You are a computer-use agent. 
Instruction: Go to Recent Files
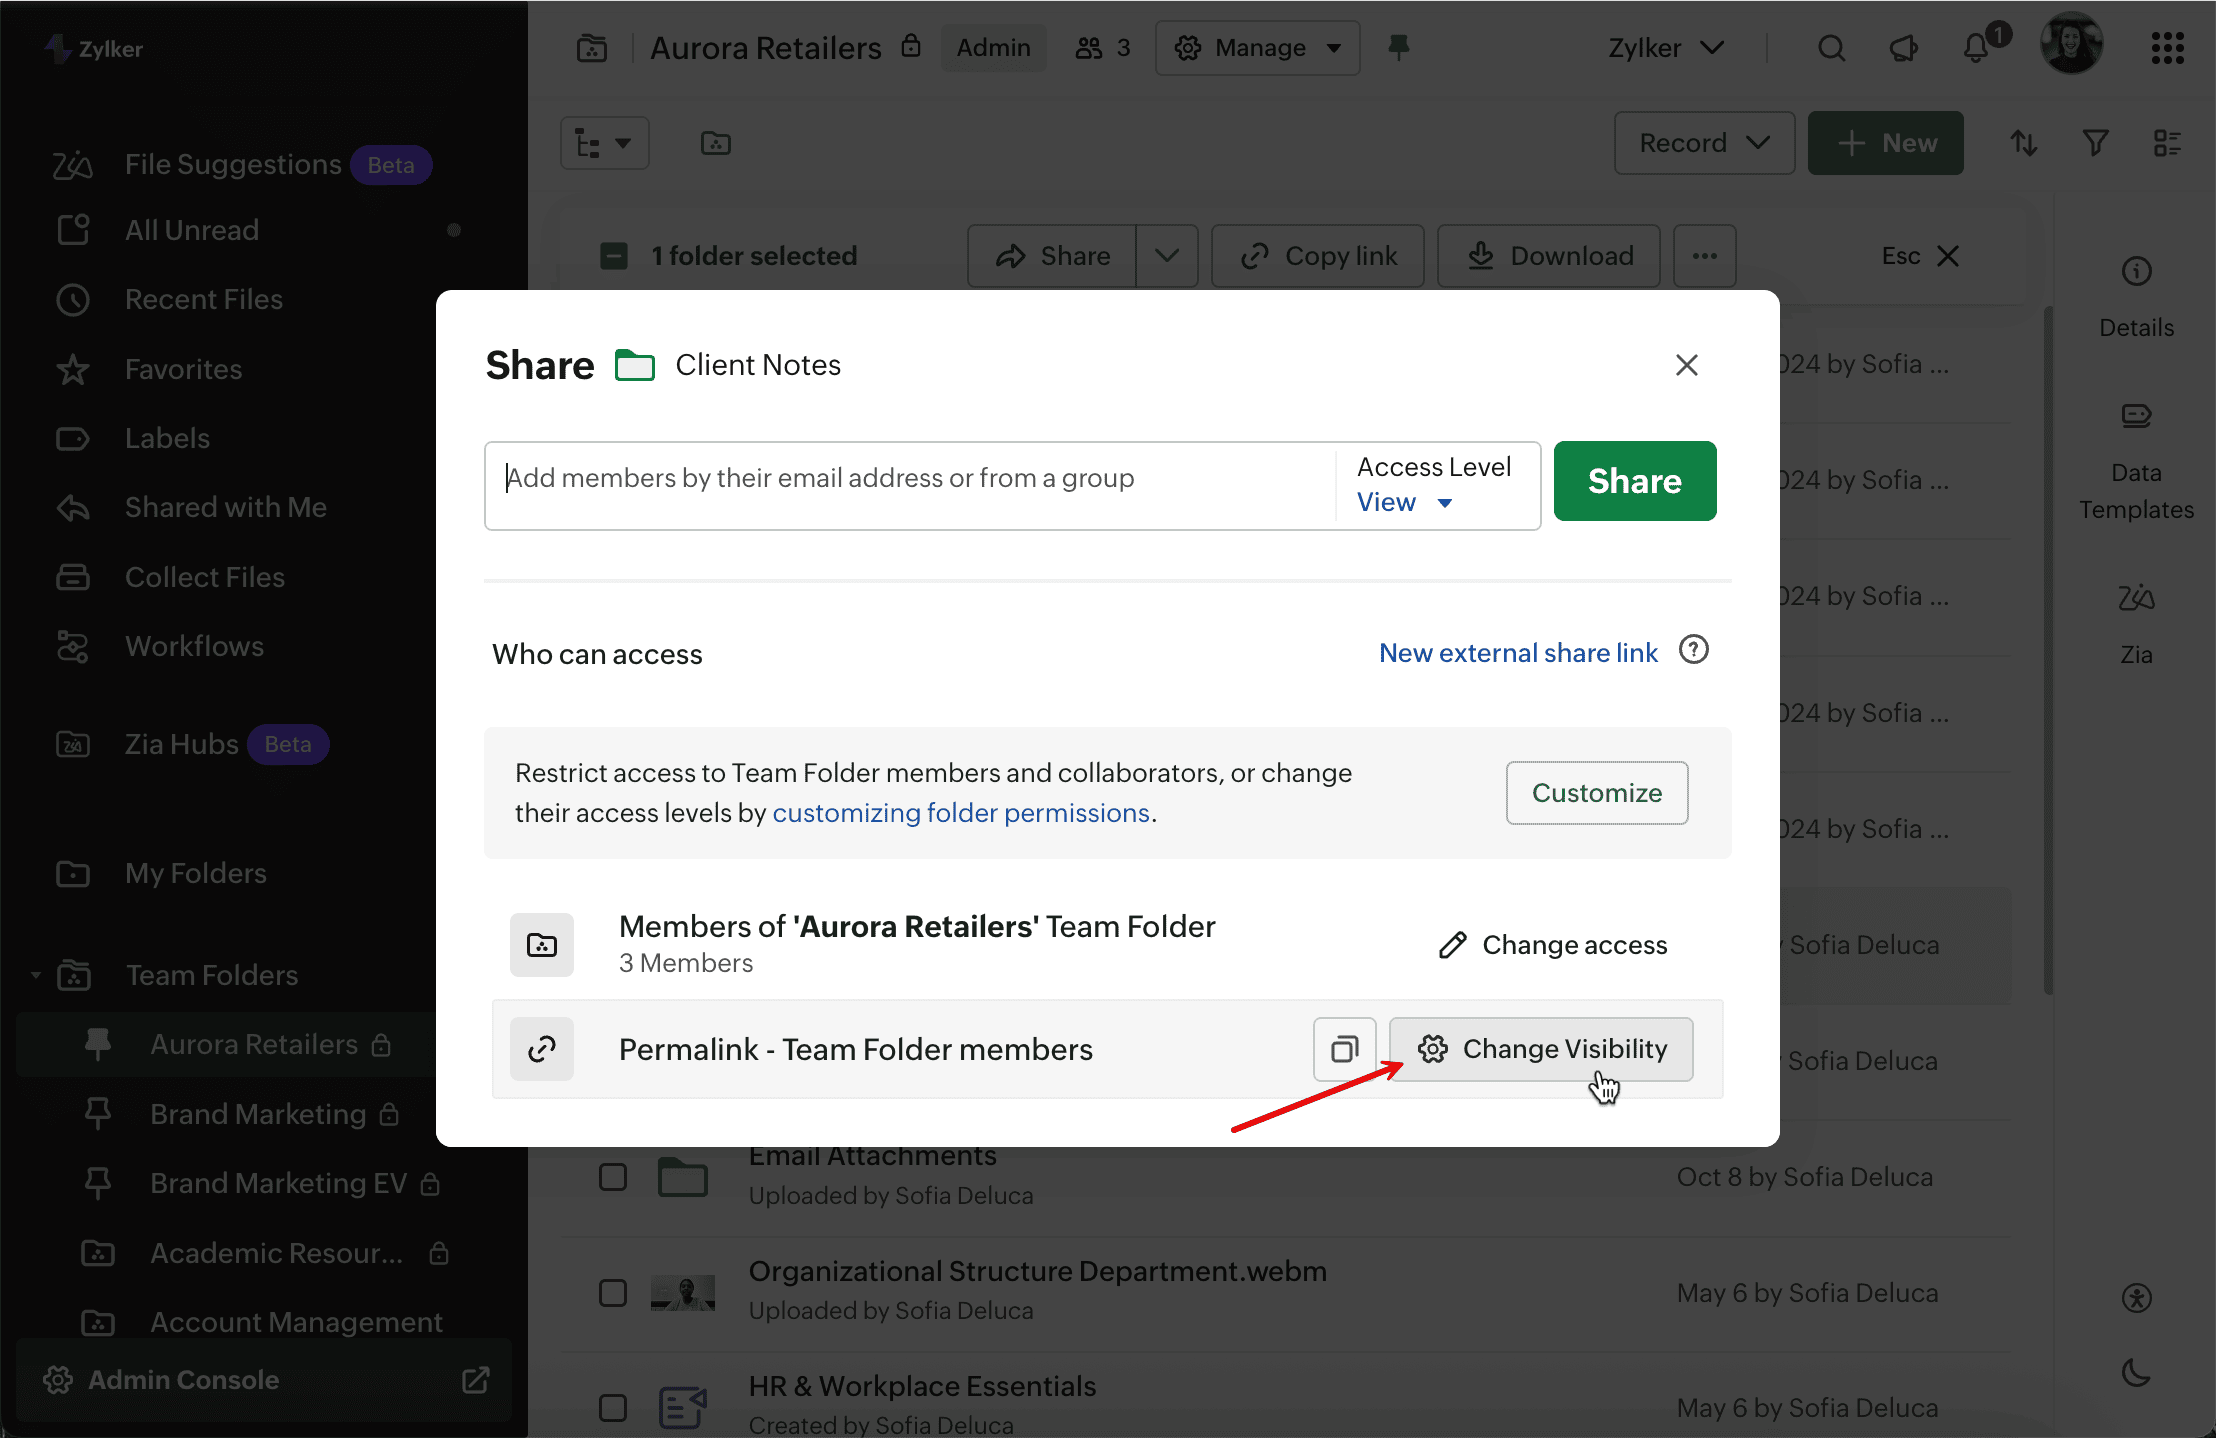[x=204, y=299]
